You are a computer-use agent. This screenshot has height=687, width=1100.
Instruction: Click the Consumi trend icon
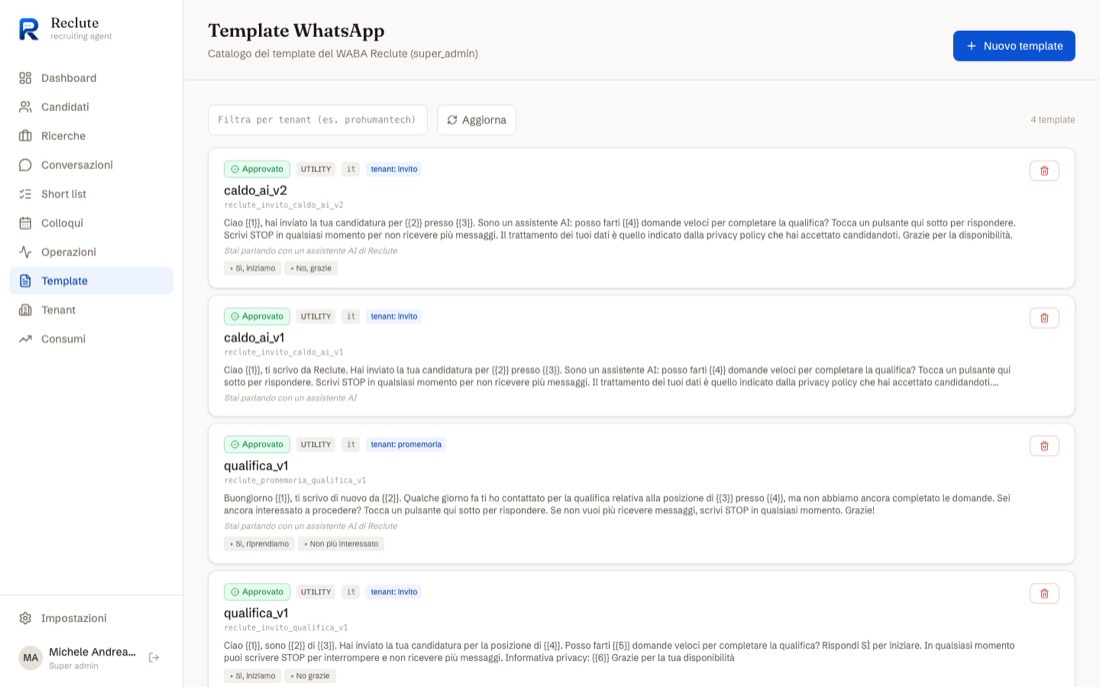coord(25,339)
